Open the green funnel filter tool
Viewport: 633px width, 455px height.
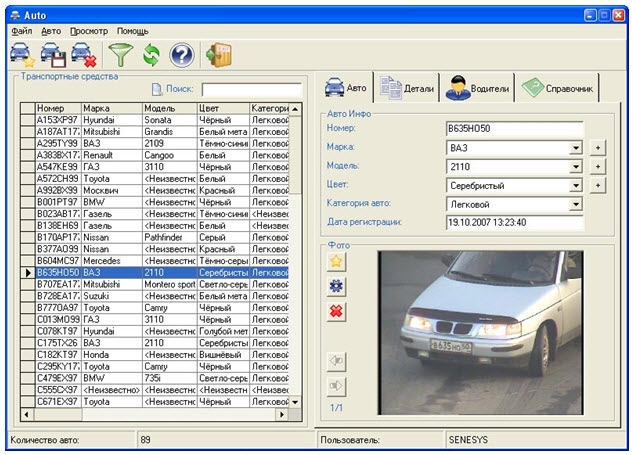[120, 55]
